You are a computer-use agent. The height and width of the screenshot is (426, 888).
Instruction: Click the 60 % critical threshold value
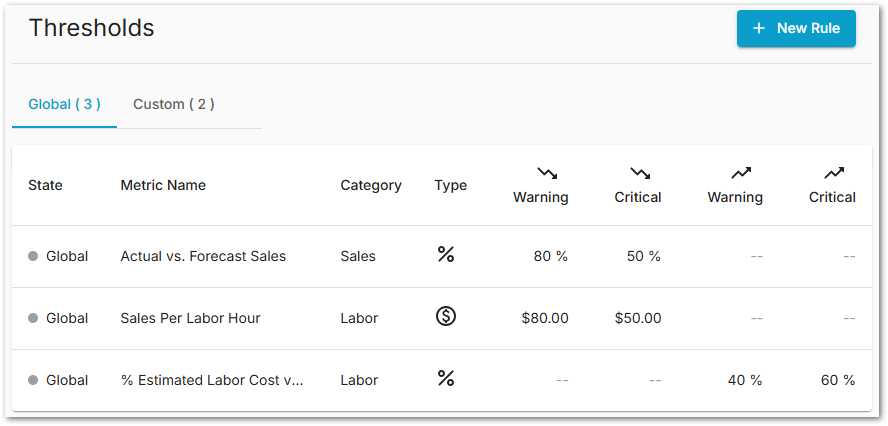tap(834, 380)
